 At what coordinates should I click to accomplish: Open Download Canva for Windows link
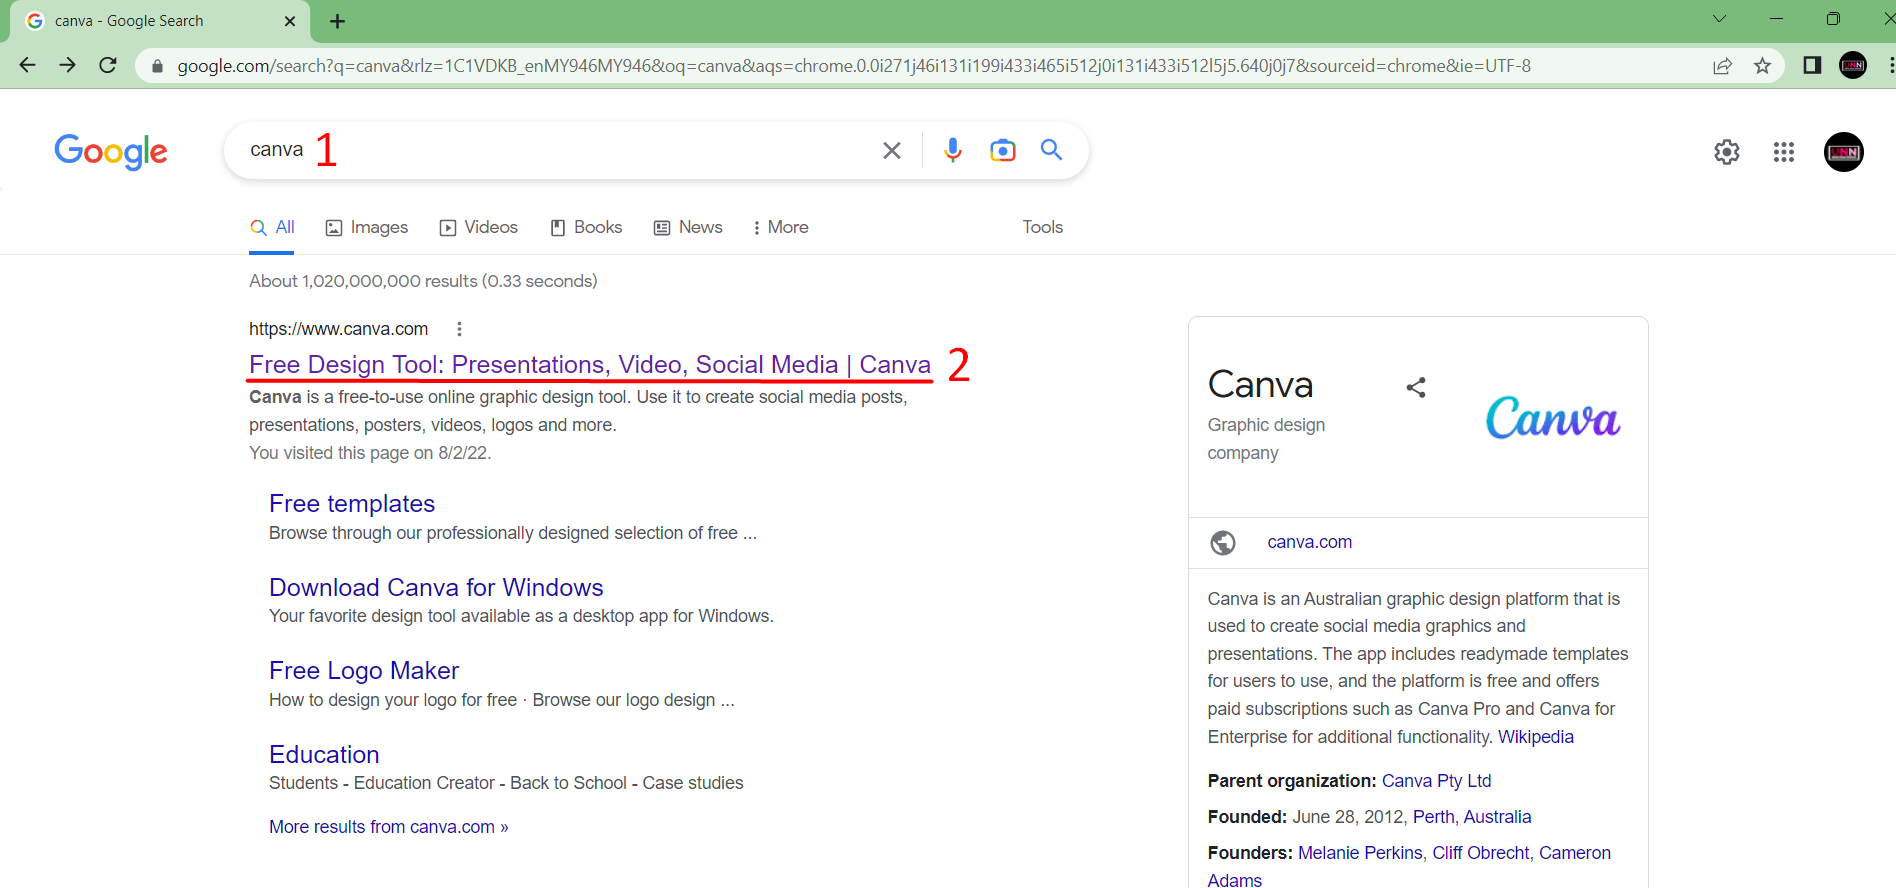click(436, 587)
